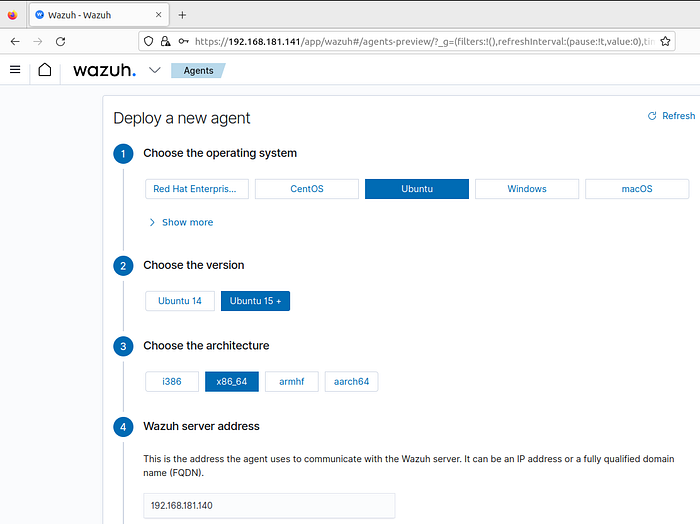View site security padlock info

click(x=166, y=42)
